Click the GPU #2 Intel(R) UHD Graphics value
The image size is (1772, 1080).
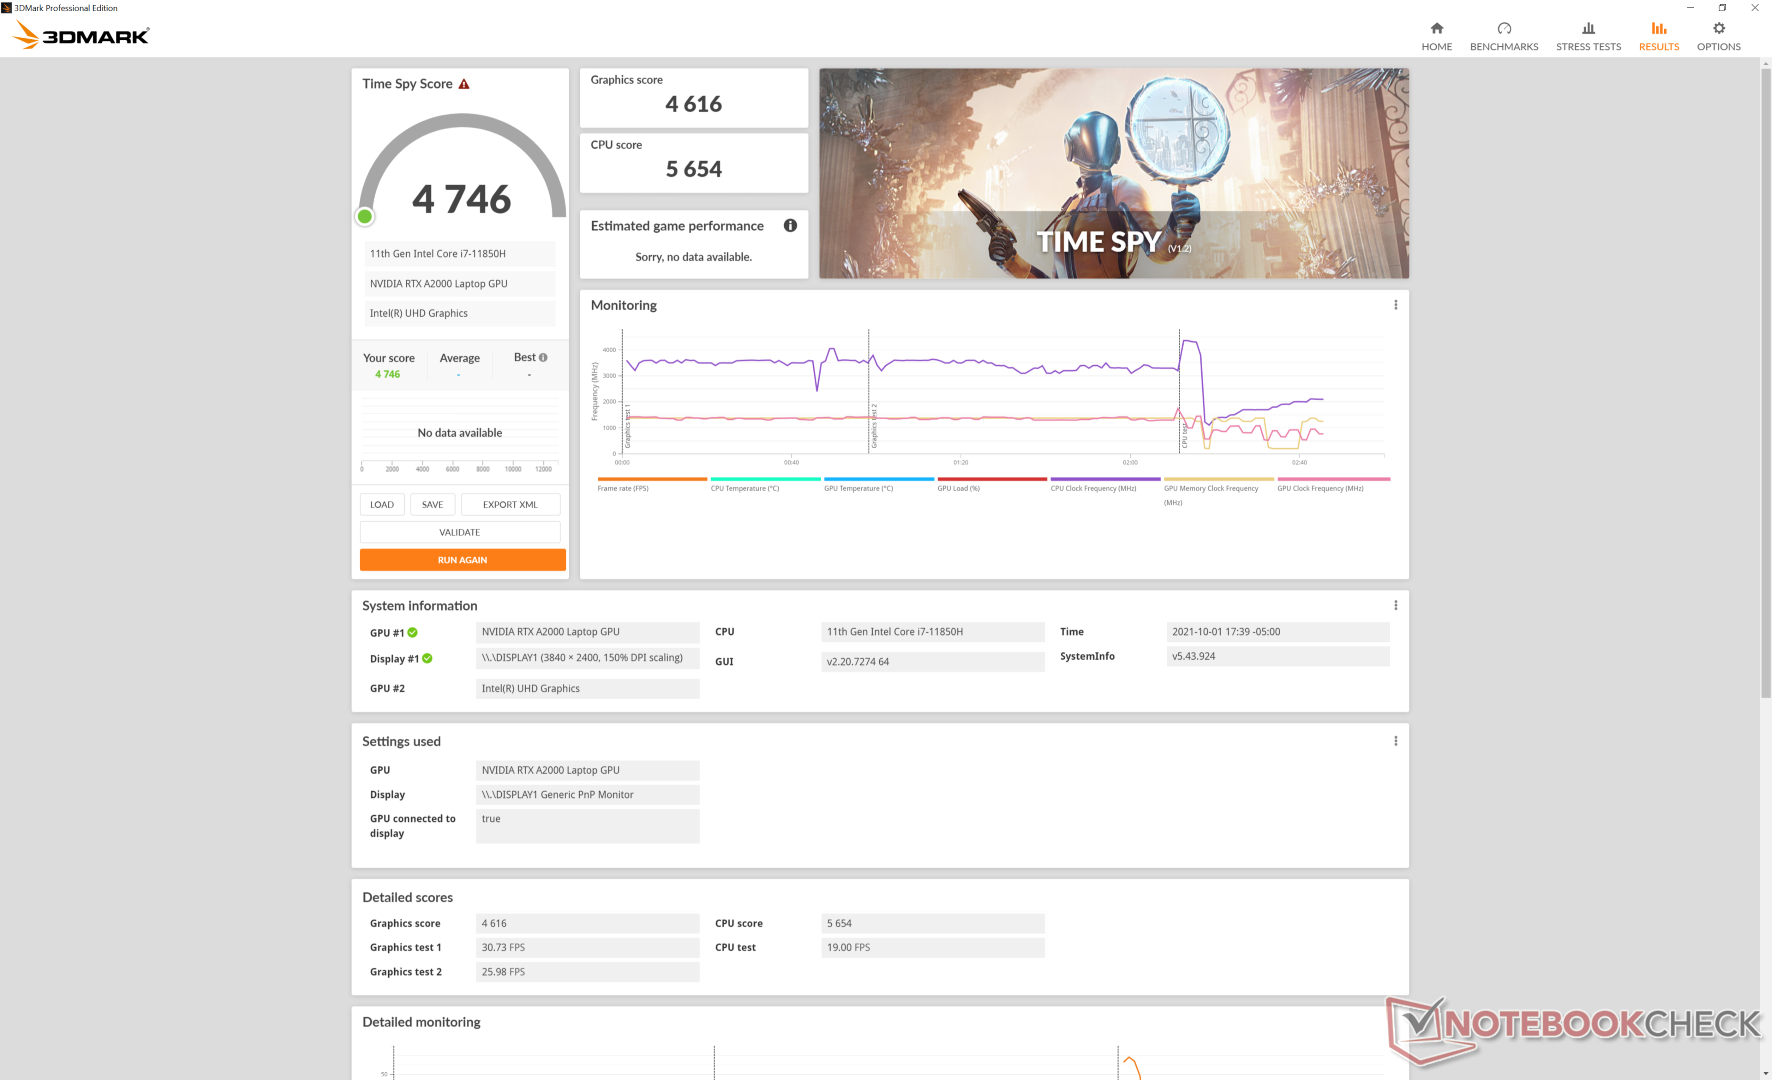tap(588, 688)
